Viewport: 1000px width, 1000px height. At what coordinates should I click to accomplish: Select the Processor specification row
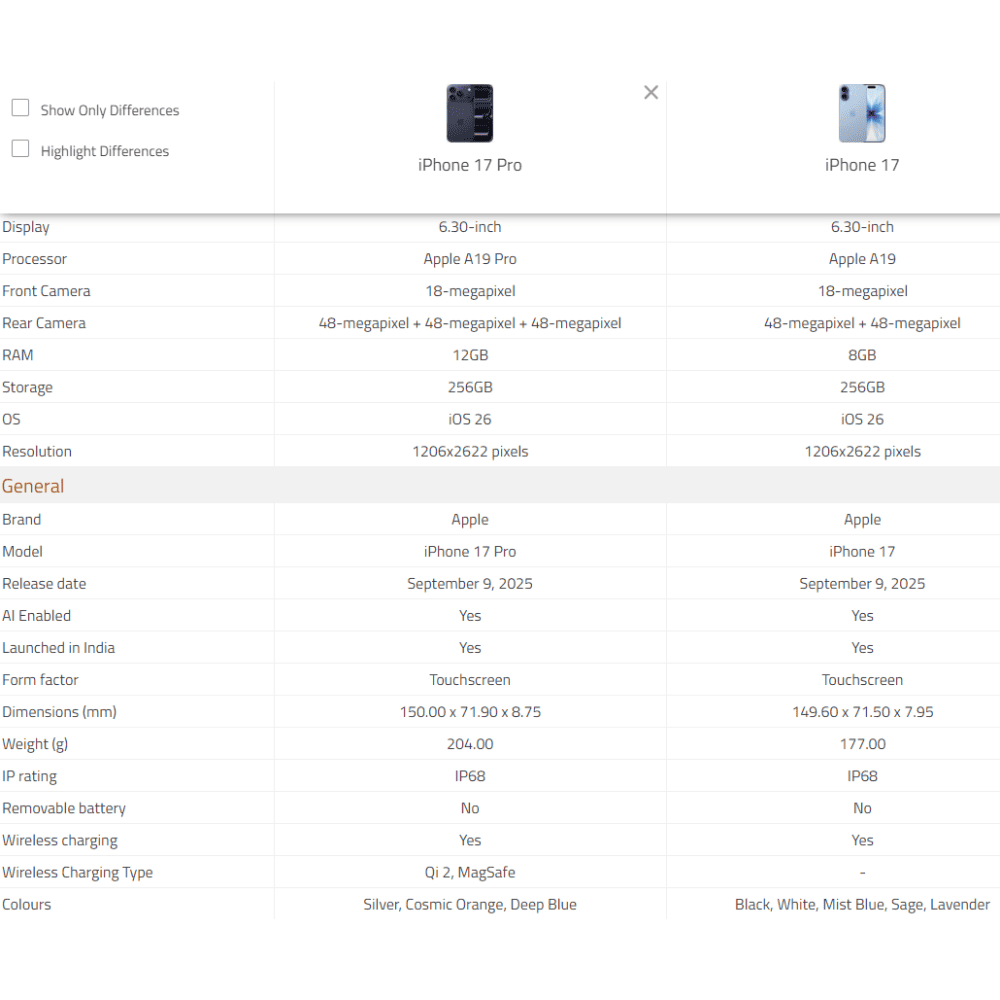35,259
